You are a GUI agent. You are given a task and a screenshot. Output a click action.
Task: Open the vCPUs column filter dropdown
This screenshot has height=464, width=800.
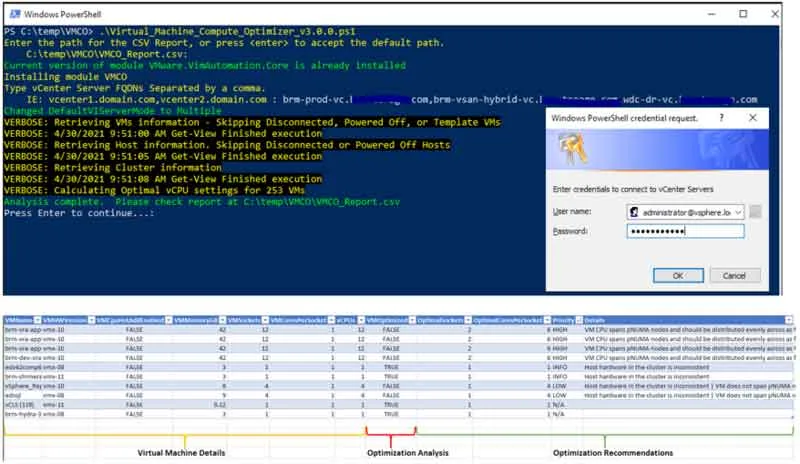point(361,320)
